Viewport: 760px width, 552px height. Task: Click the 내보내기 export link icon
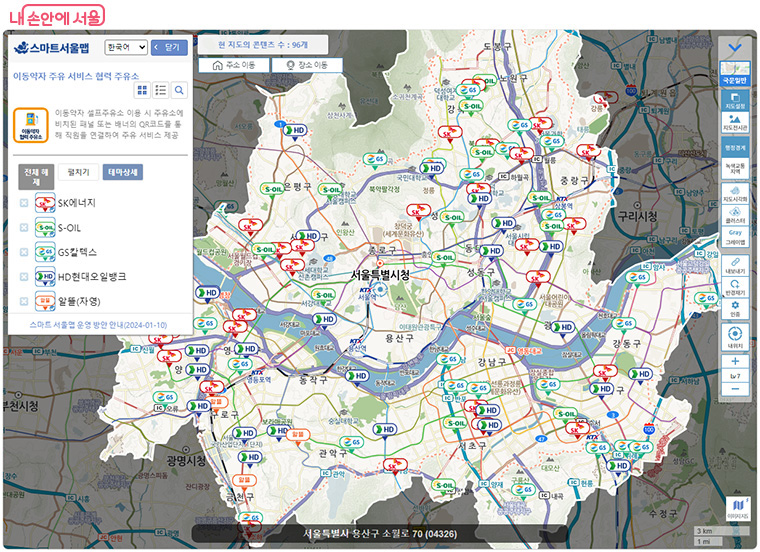pos(735,266)
